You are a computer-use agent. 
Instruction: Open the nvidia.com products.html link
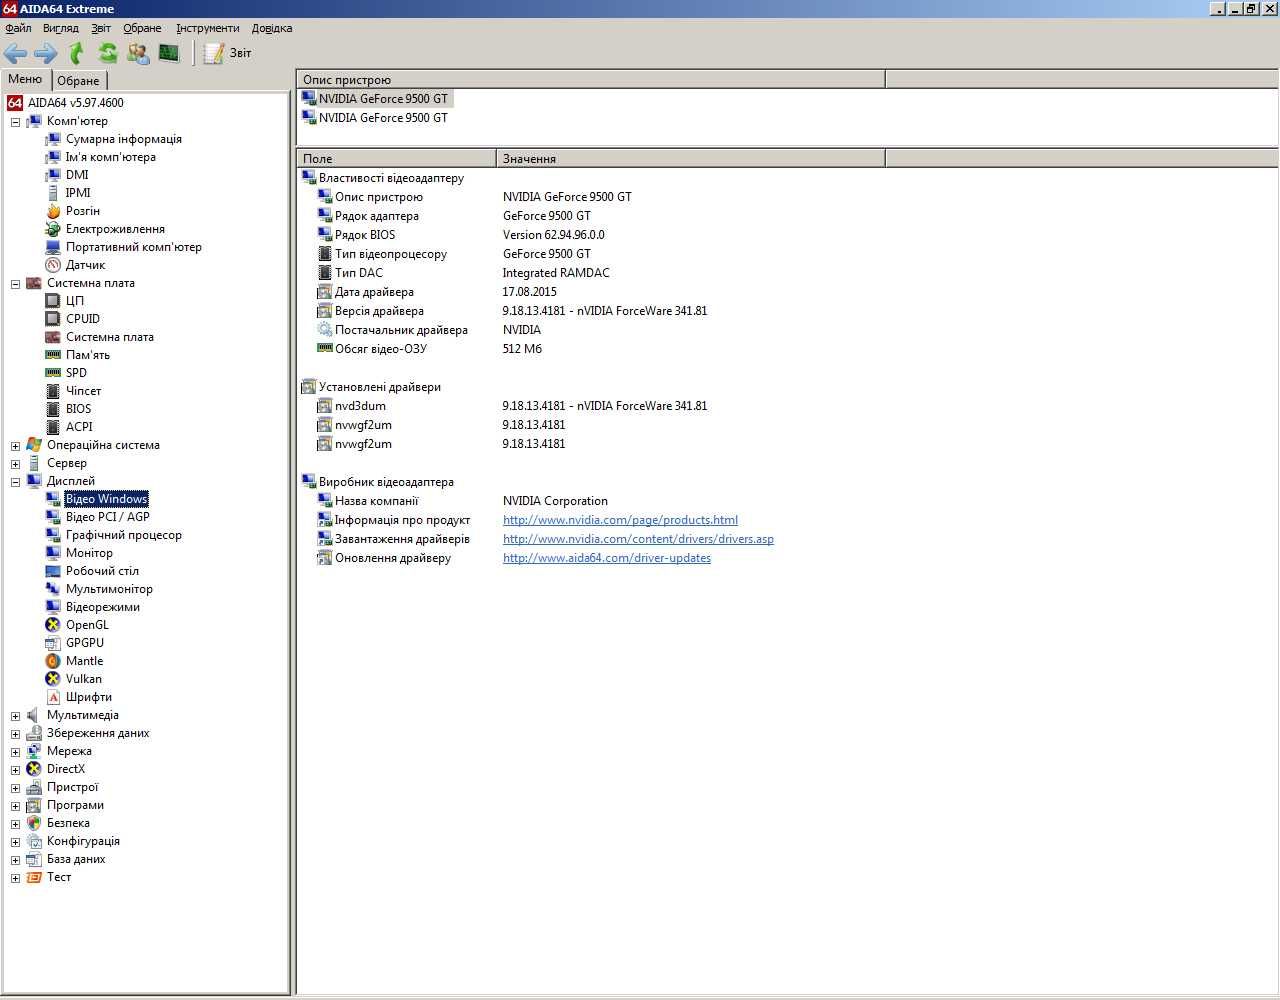coord(620,520)
